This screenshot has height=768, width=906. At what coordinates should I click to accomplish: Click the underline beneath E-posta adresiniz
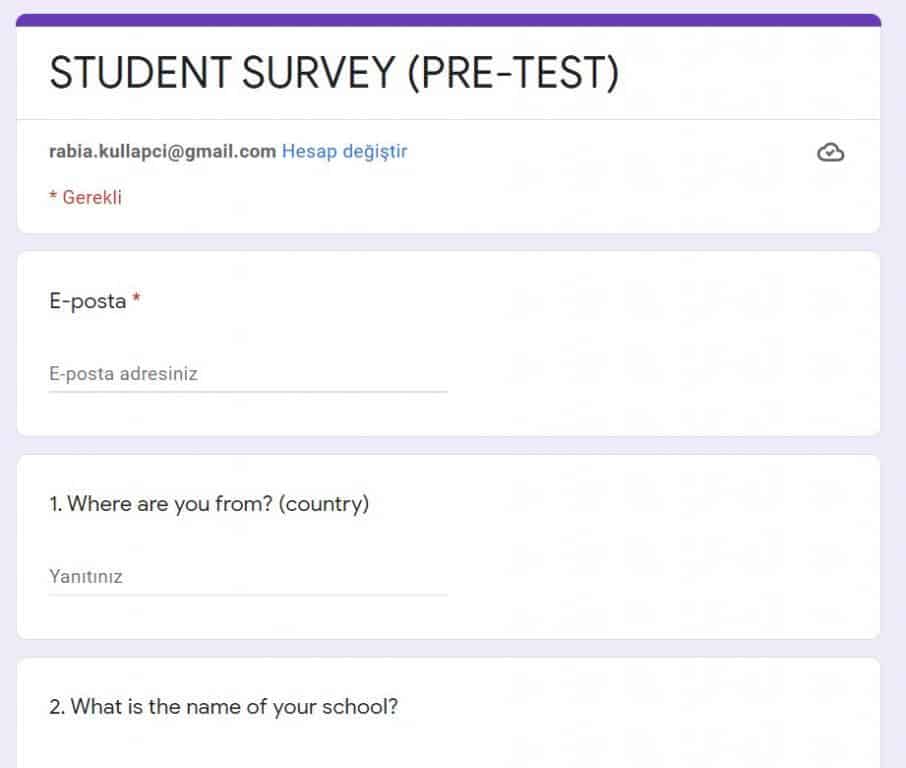[x=247, y=392]
